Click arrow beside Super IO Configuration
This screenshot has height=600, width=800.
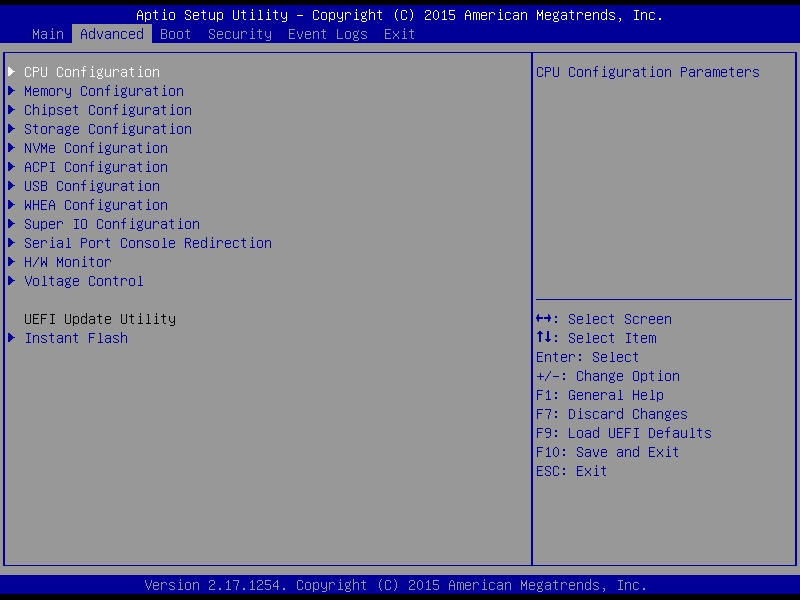[12, 223]
